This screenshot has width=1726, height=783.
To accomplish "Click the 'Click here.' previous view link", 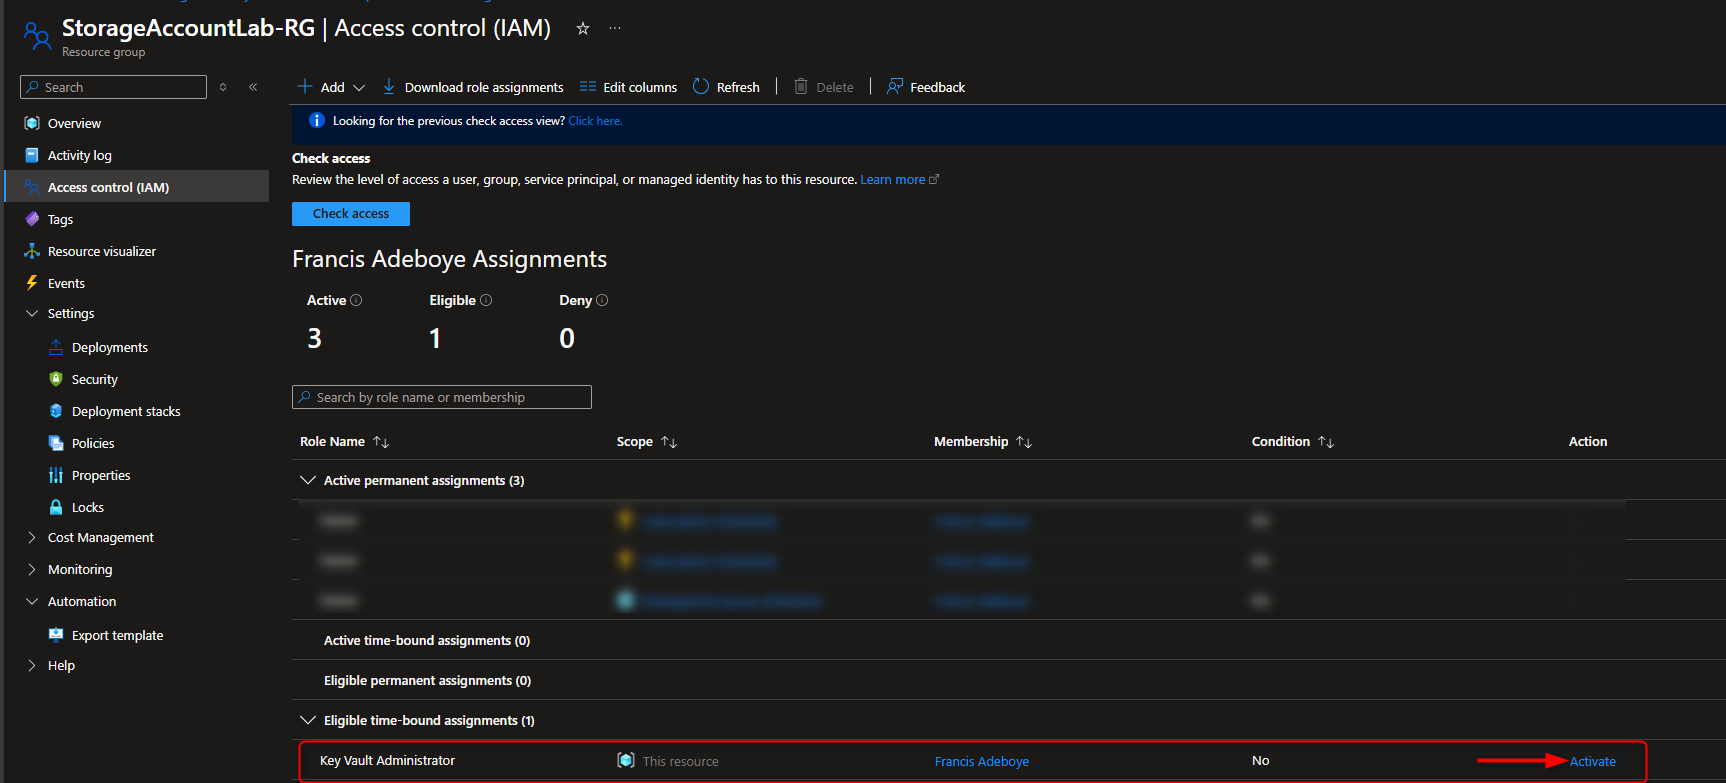I will pos(595,121).
